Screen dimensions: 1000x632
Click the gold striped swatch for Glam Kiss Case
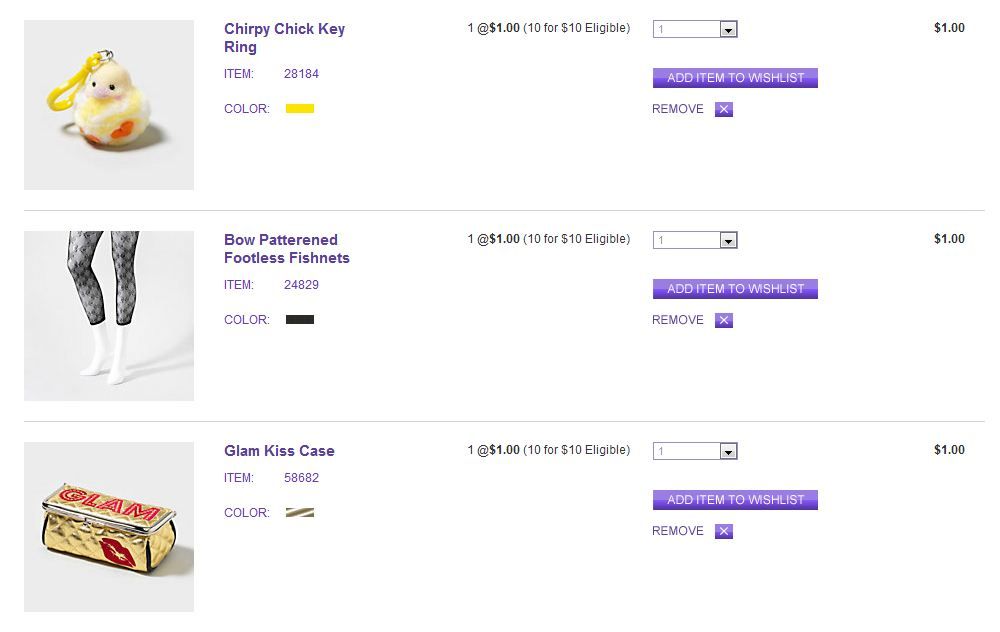[300, 513]
